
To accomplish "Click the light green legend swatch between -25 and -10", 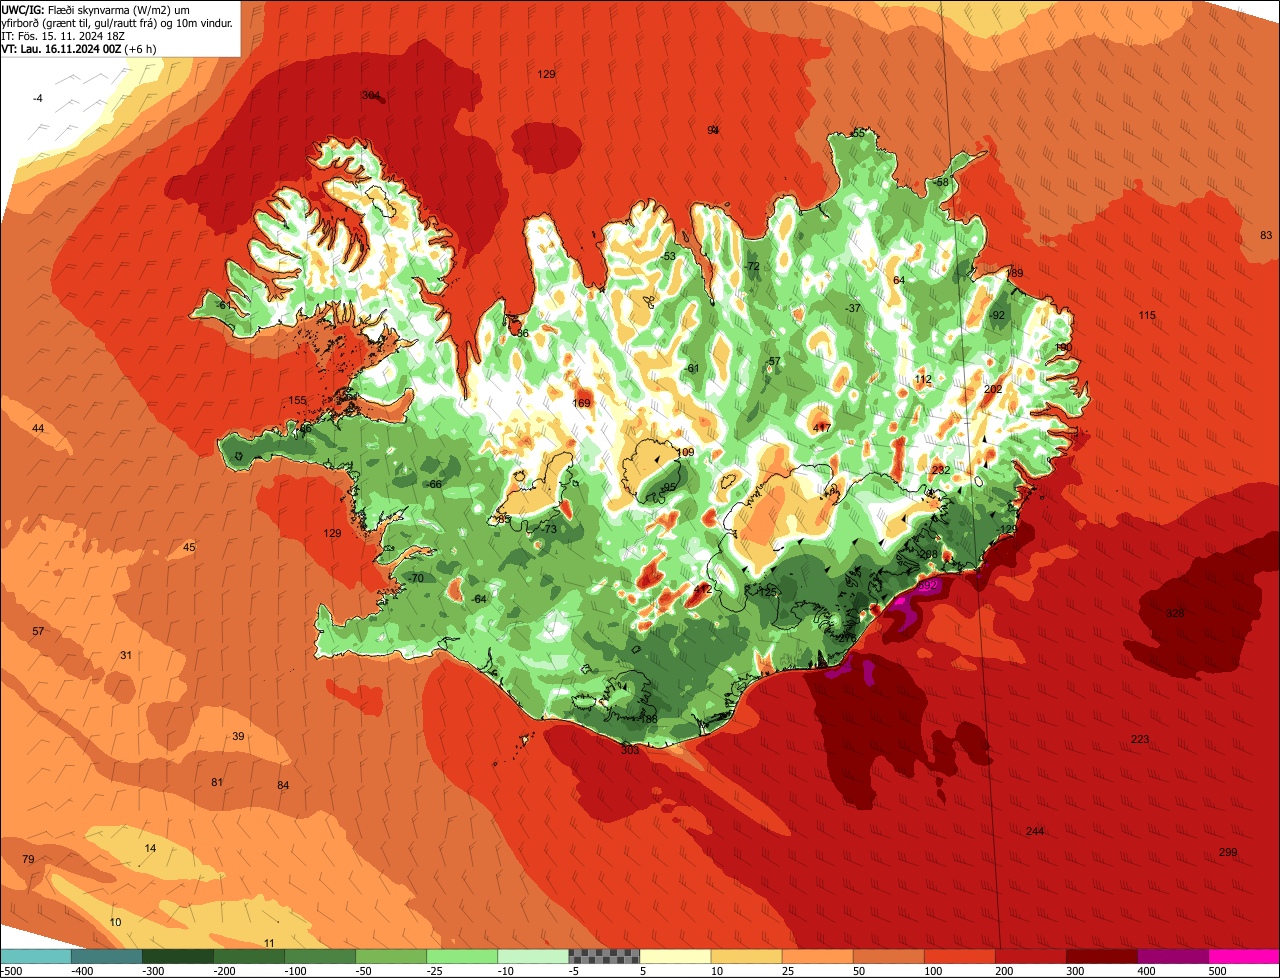I will tap(462, 957).
